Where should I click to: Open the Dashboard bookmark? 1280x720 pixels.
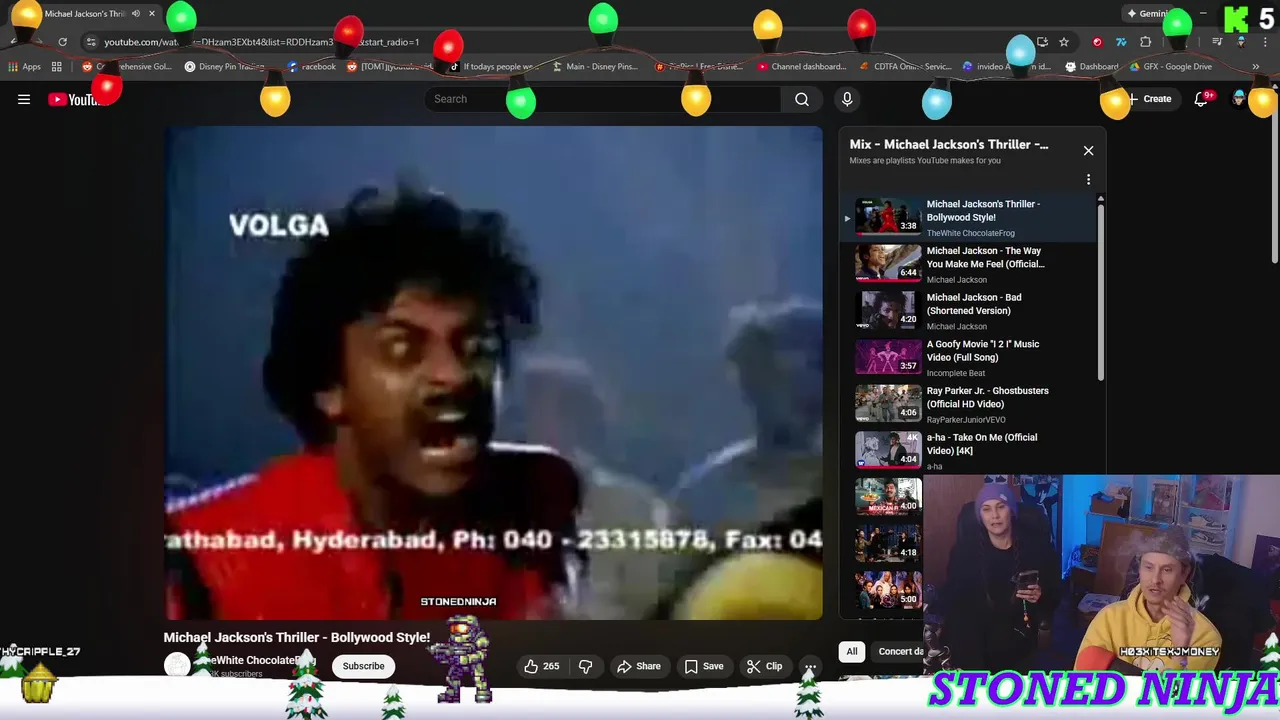[x=1092, y=67]
